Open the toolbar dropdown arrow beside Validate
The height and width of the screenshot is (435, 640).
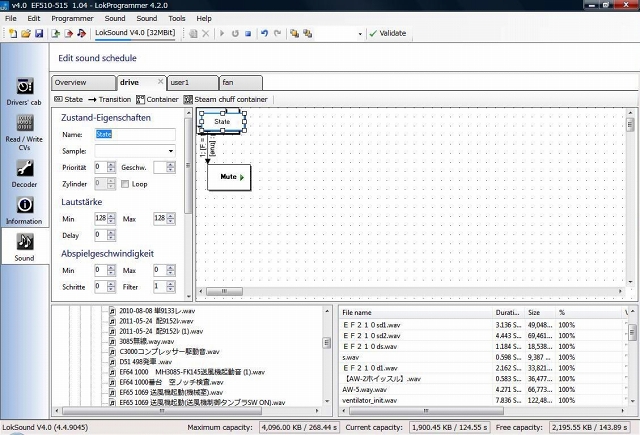coord(360,34)
